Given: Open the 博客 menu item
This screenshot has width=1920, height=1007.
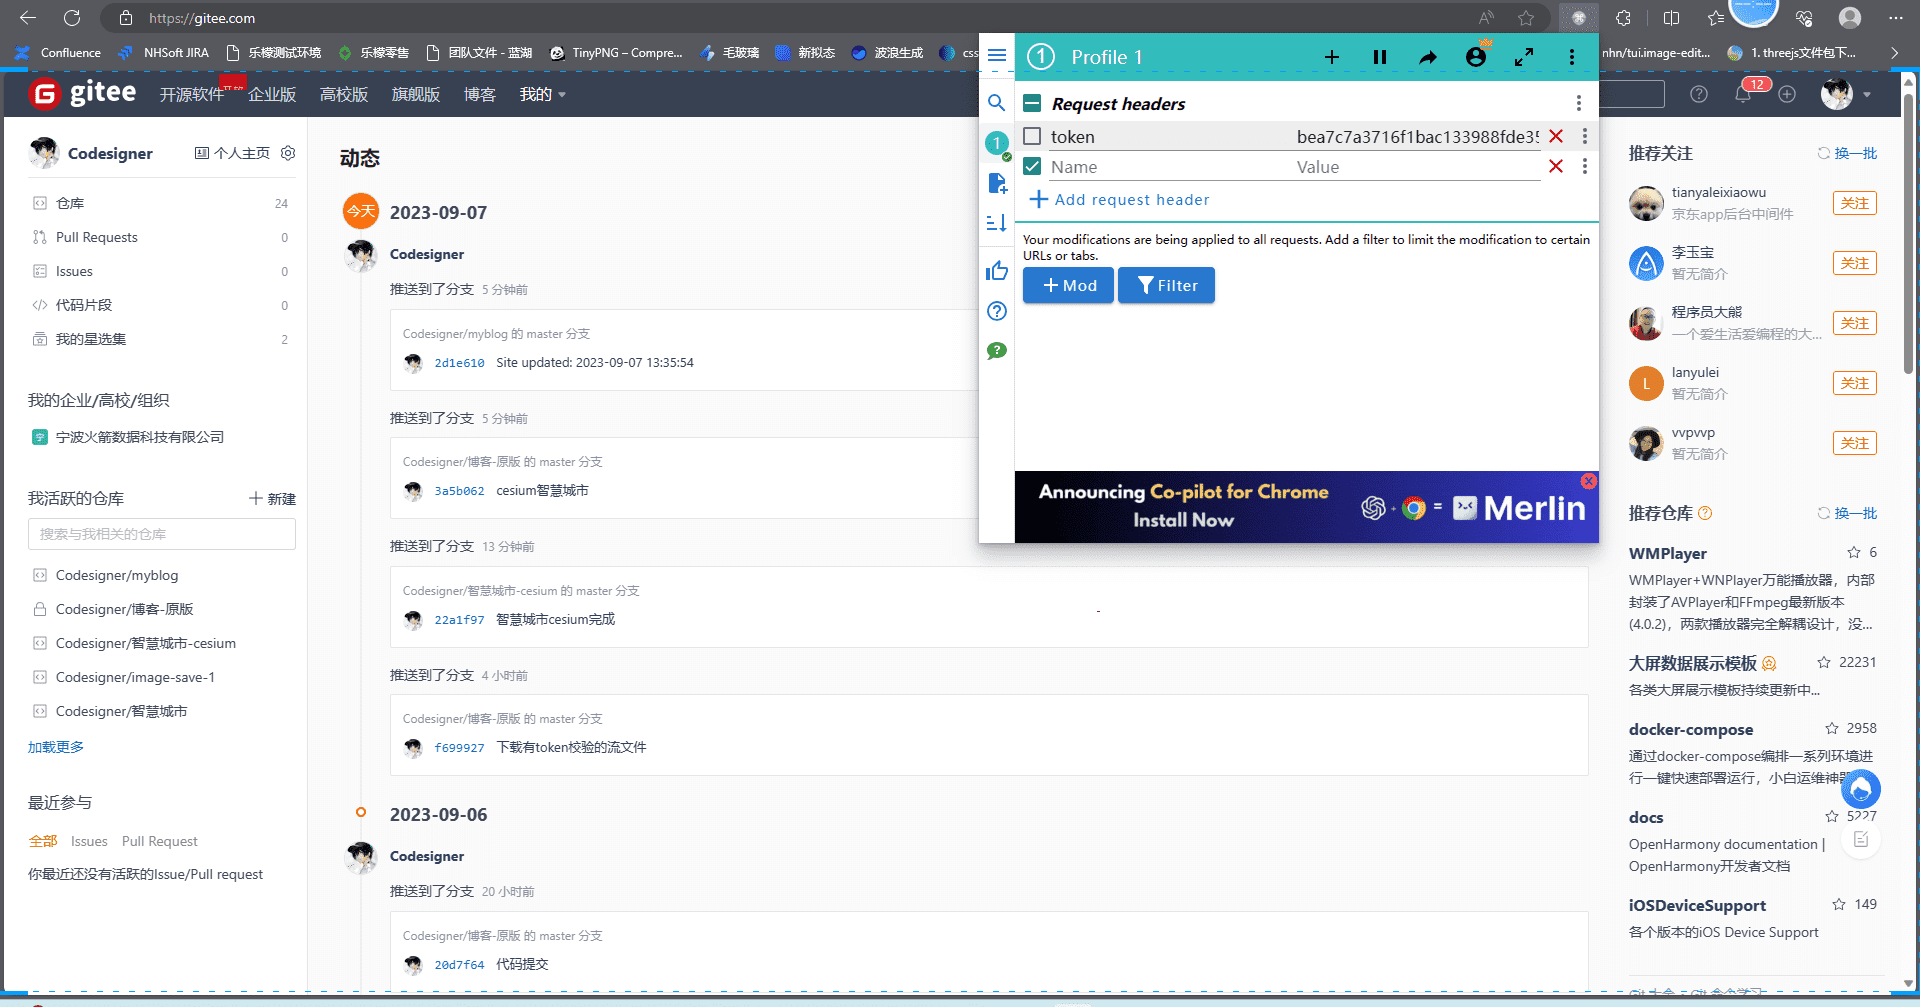Looking at the screenshot, I should click(x=480, y=94).
